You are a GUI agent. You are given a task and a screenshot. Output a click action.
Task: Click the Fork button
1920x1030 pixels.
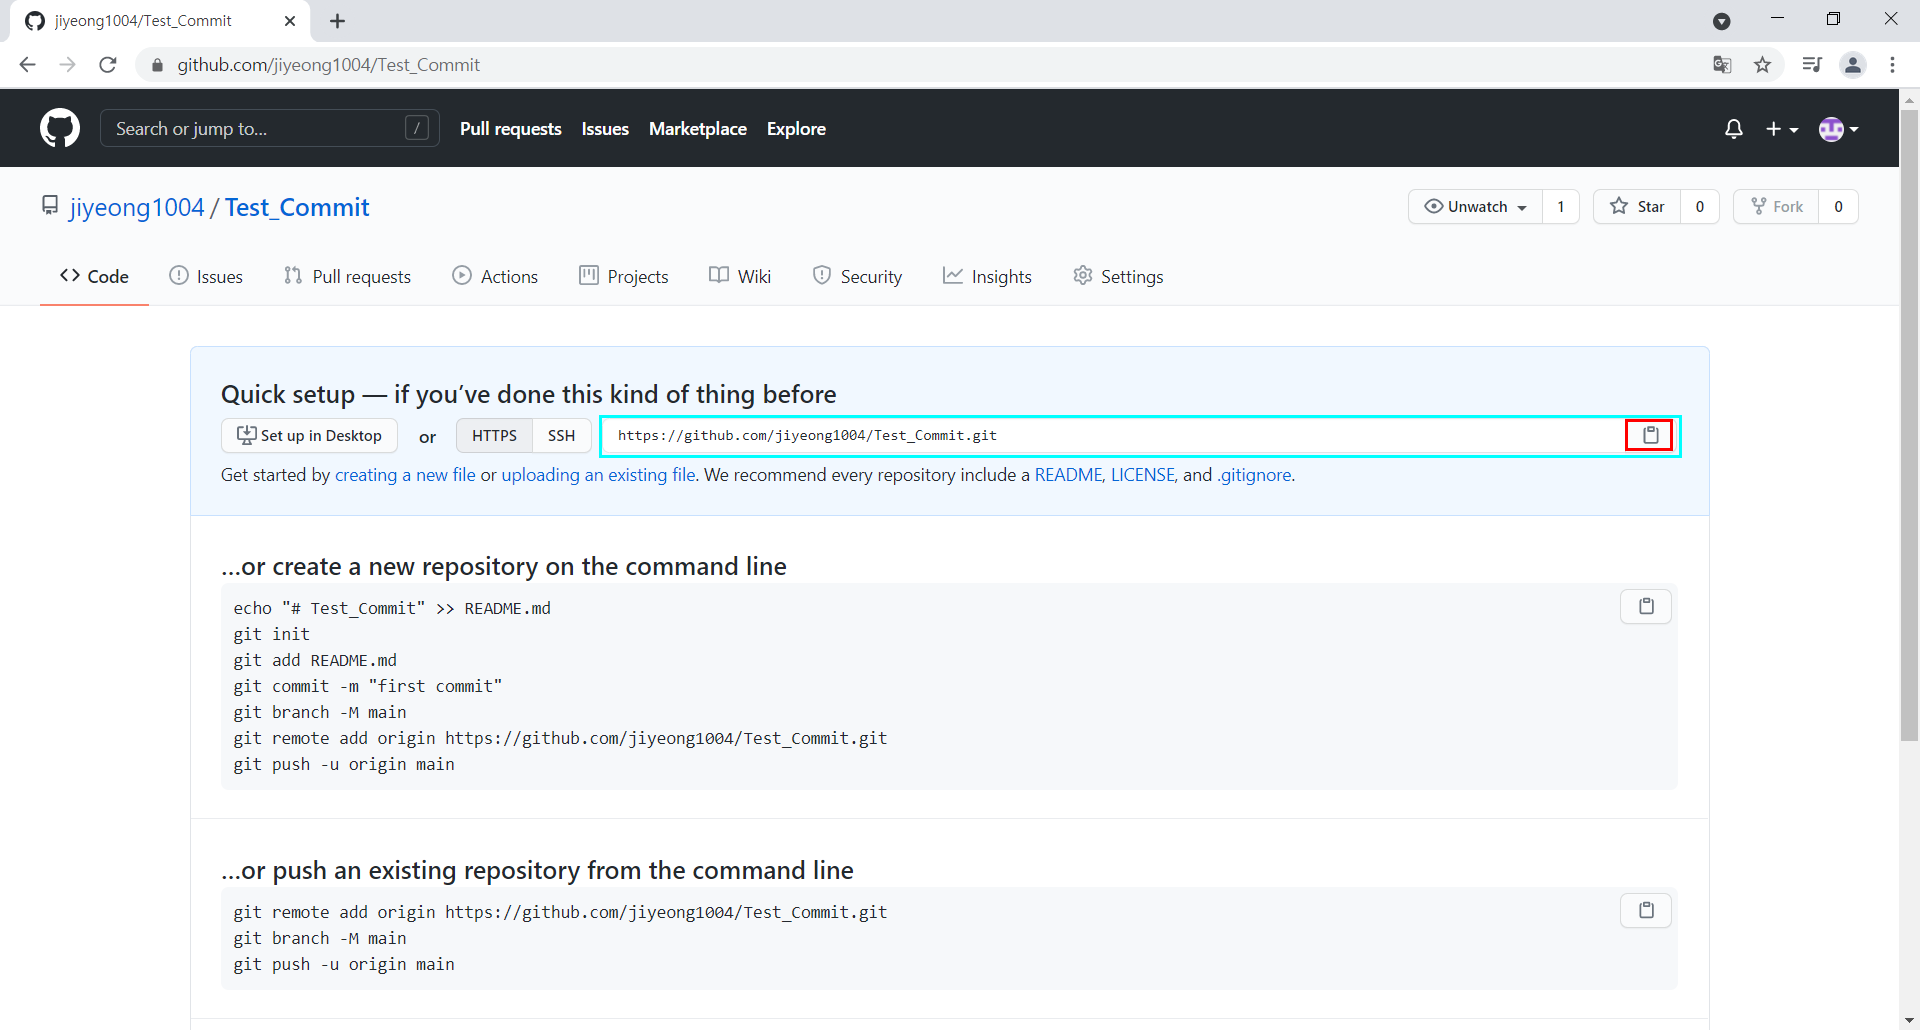pos(1777,206)
